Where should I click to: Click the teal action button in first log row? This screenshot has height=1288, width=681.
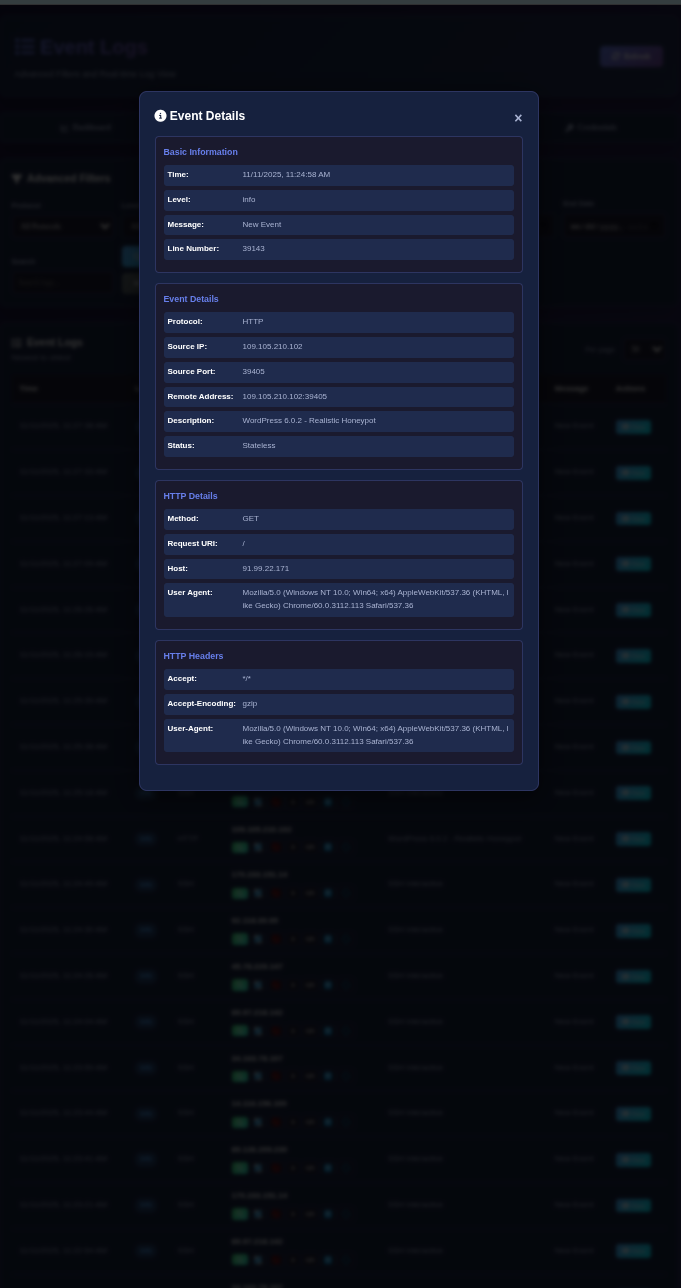click(633, 426)
